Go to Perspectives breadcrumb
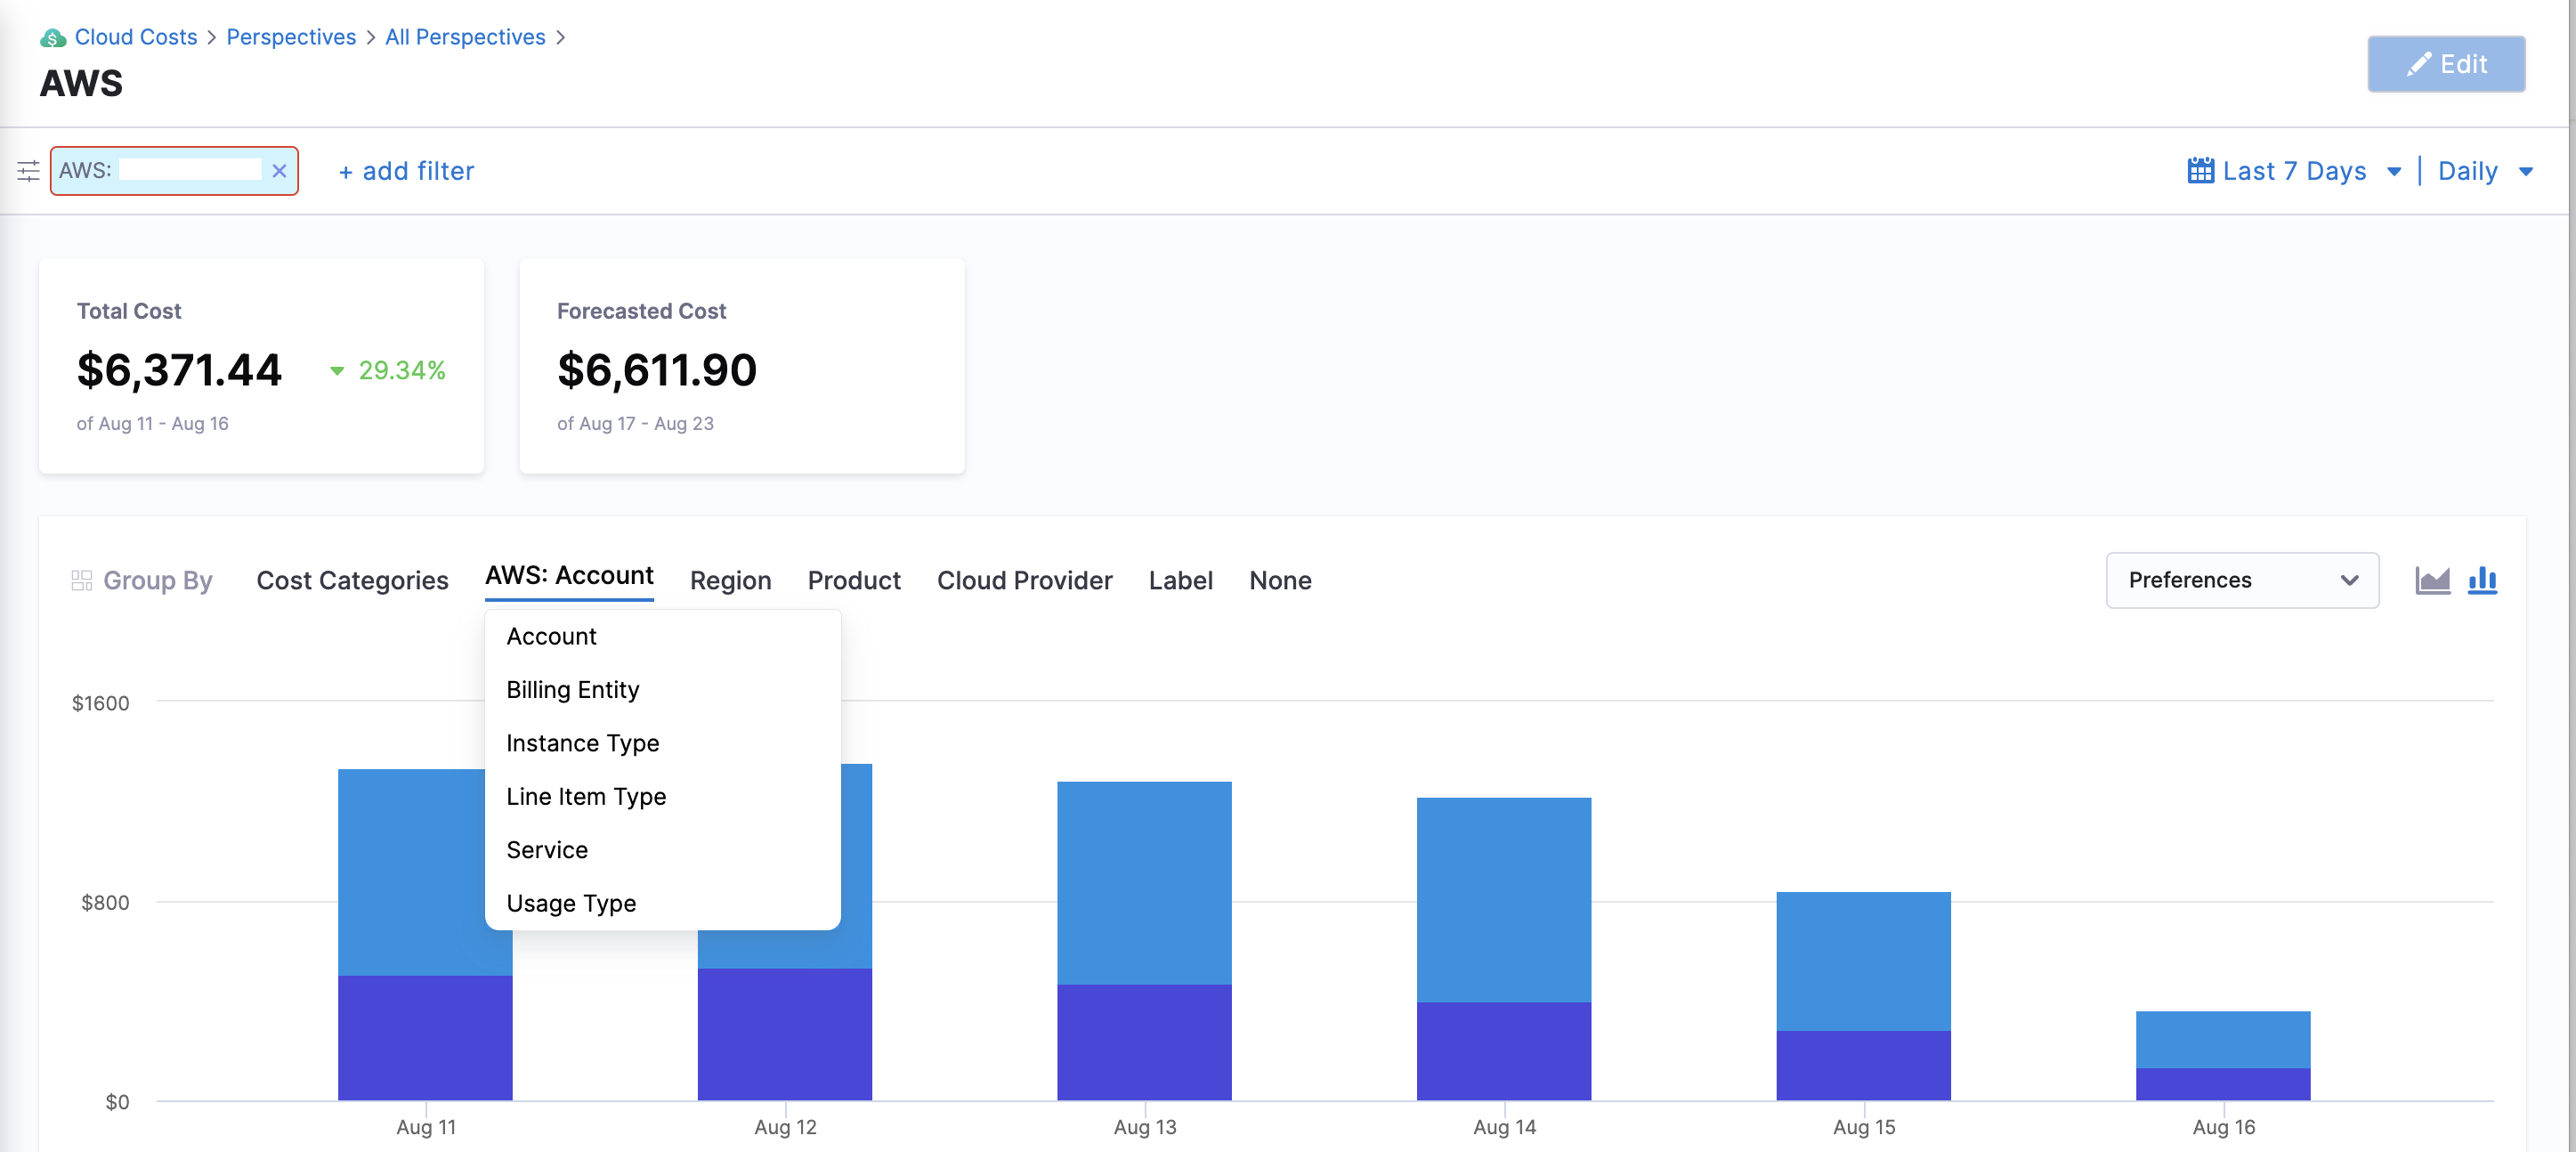The height and width of the screenshot is (1152, 2576). coord(291,37)
